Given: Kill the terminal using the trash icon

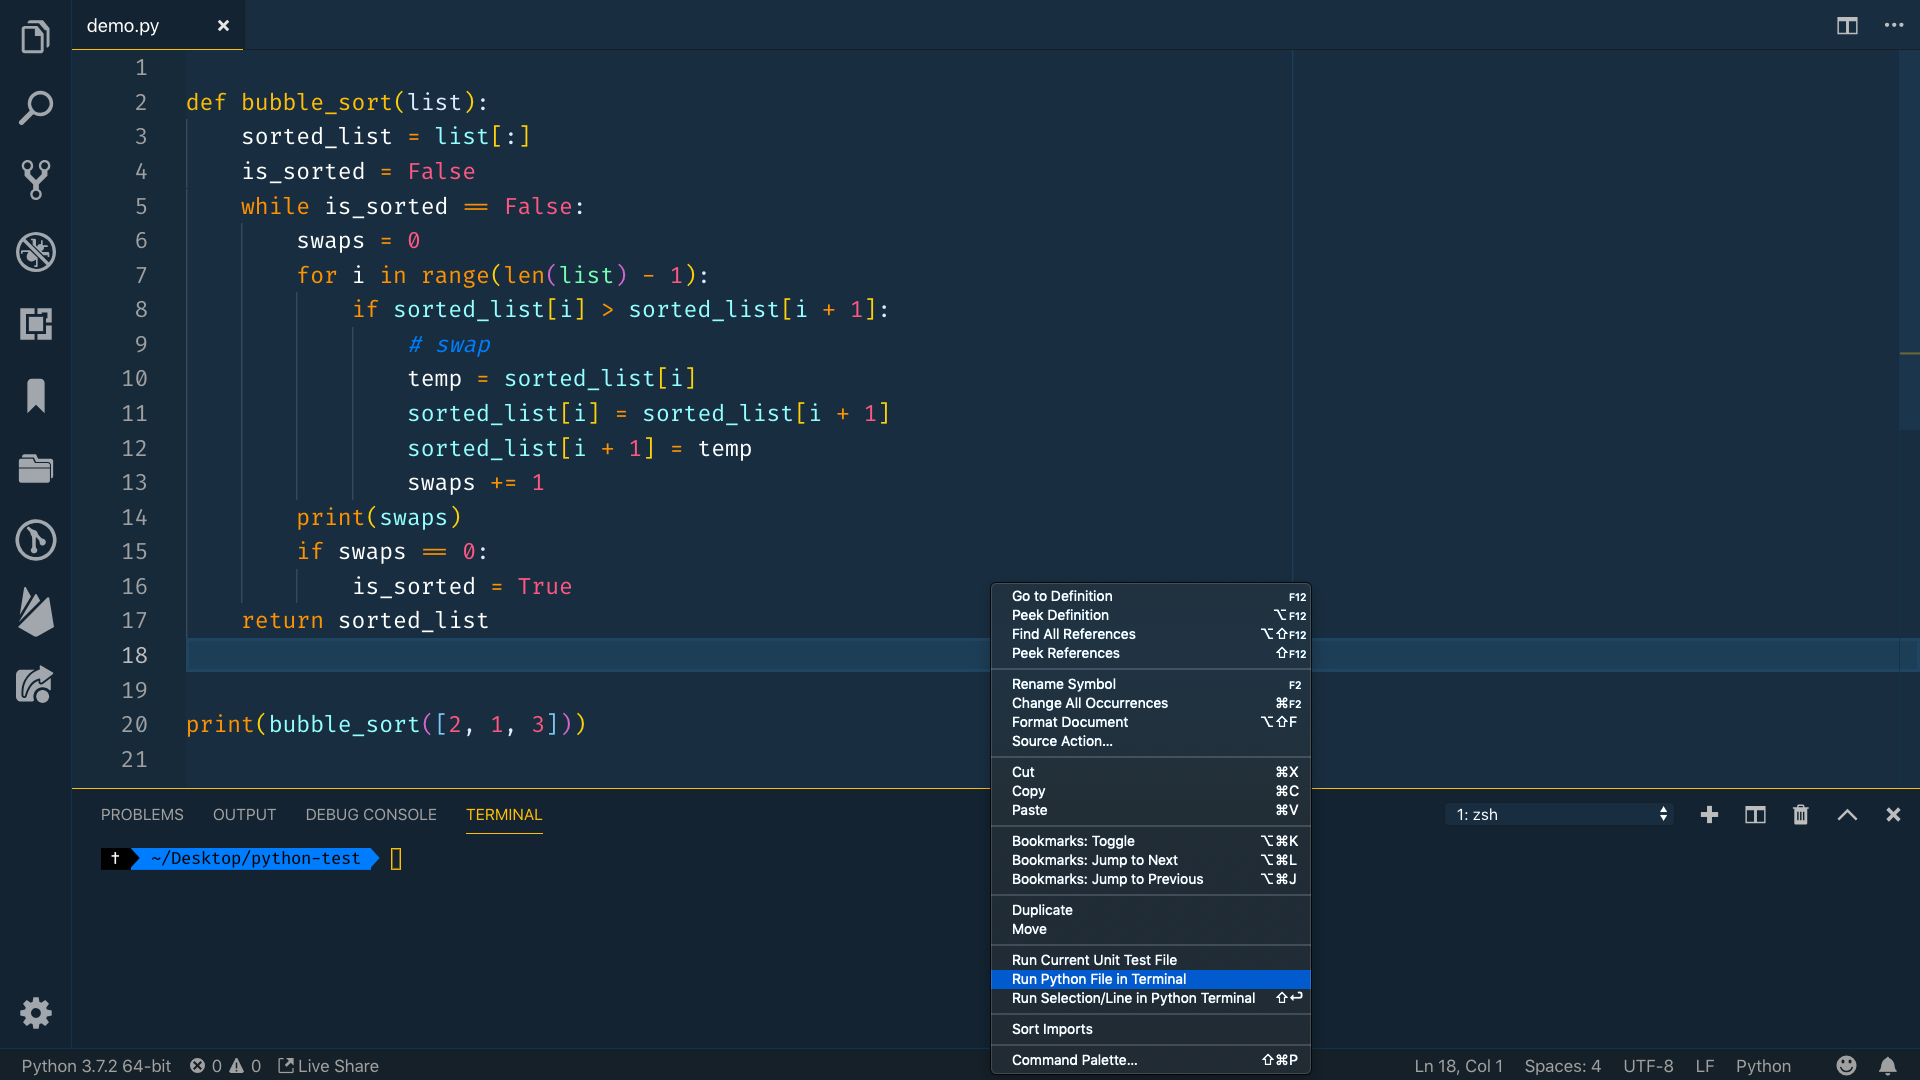Looking at the screenshot, I should point(1800,814).
